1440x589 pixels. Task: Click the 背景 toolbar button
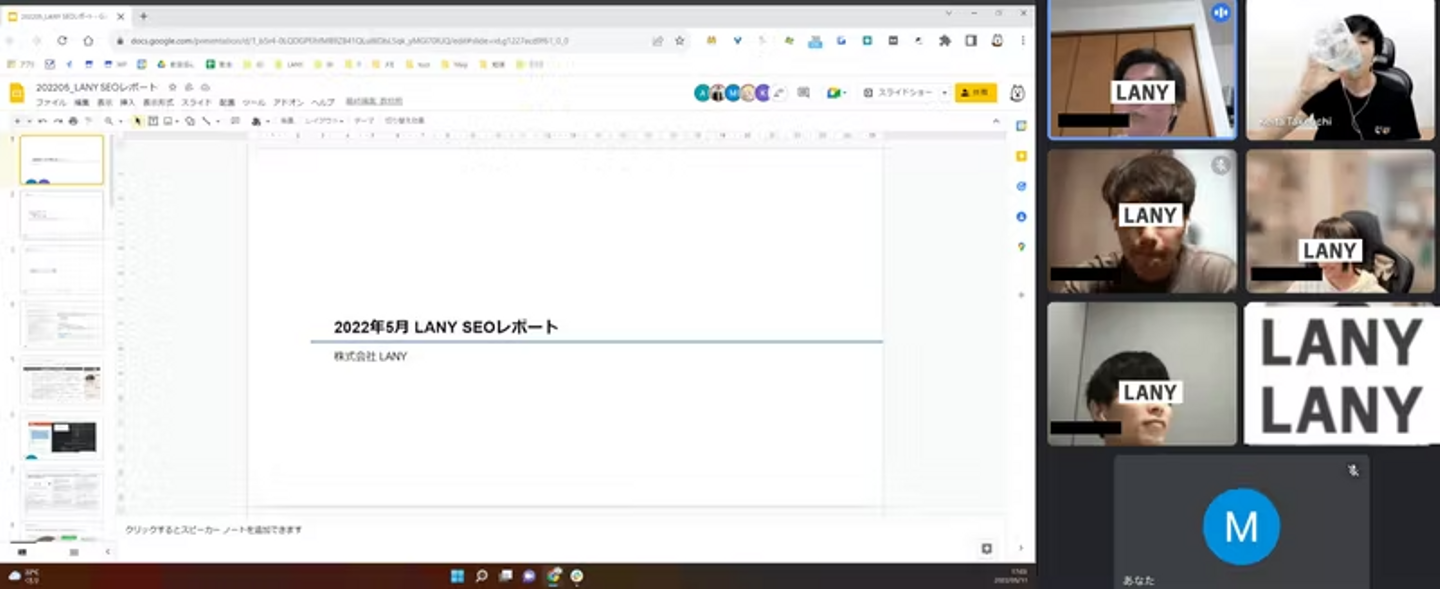pos(287,121)
